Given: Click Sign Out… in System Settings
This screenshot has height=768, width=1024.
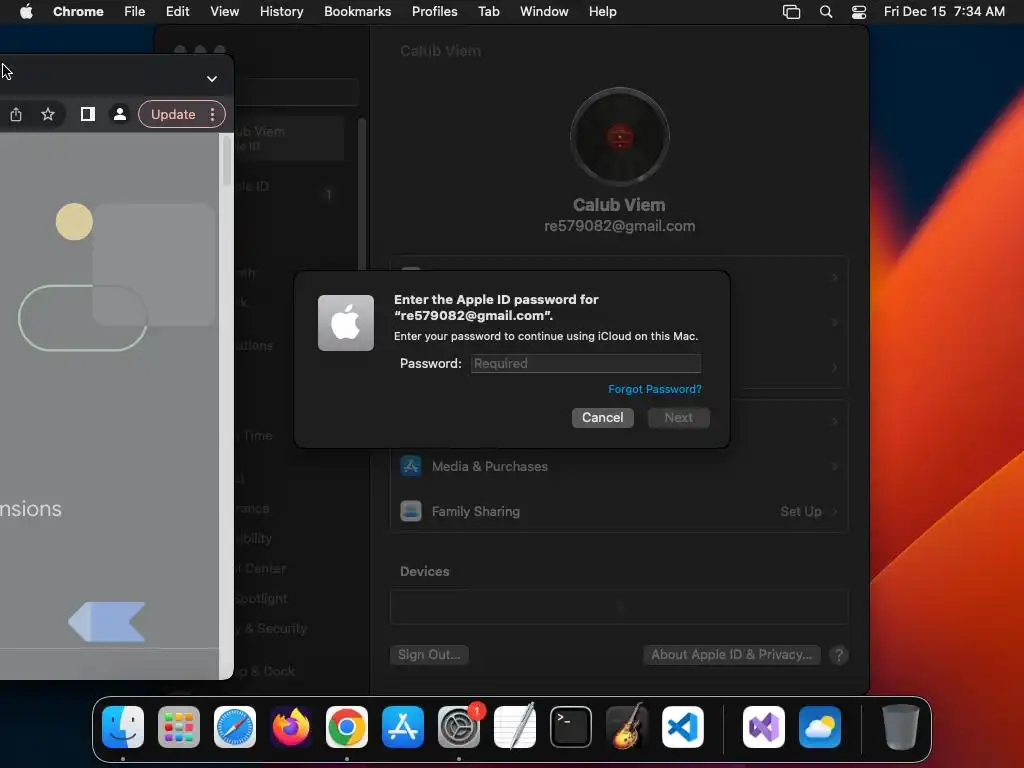Looking at the screenshot, I should point(429,654).
